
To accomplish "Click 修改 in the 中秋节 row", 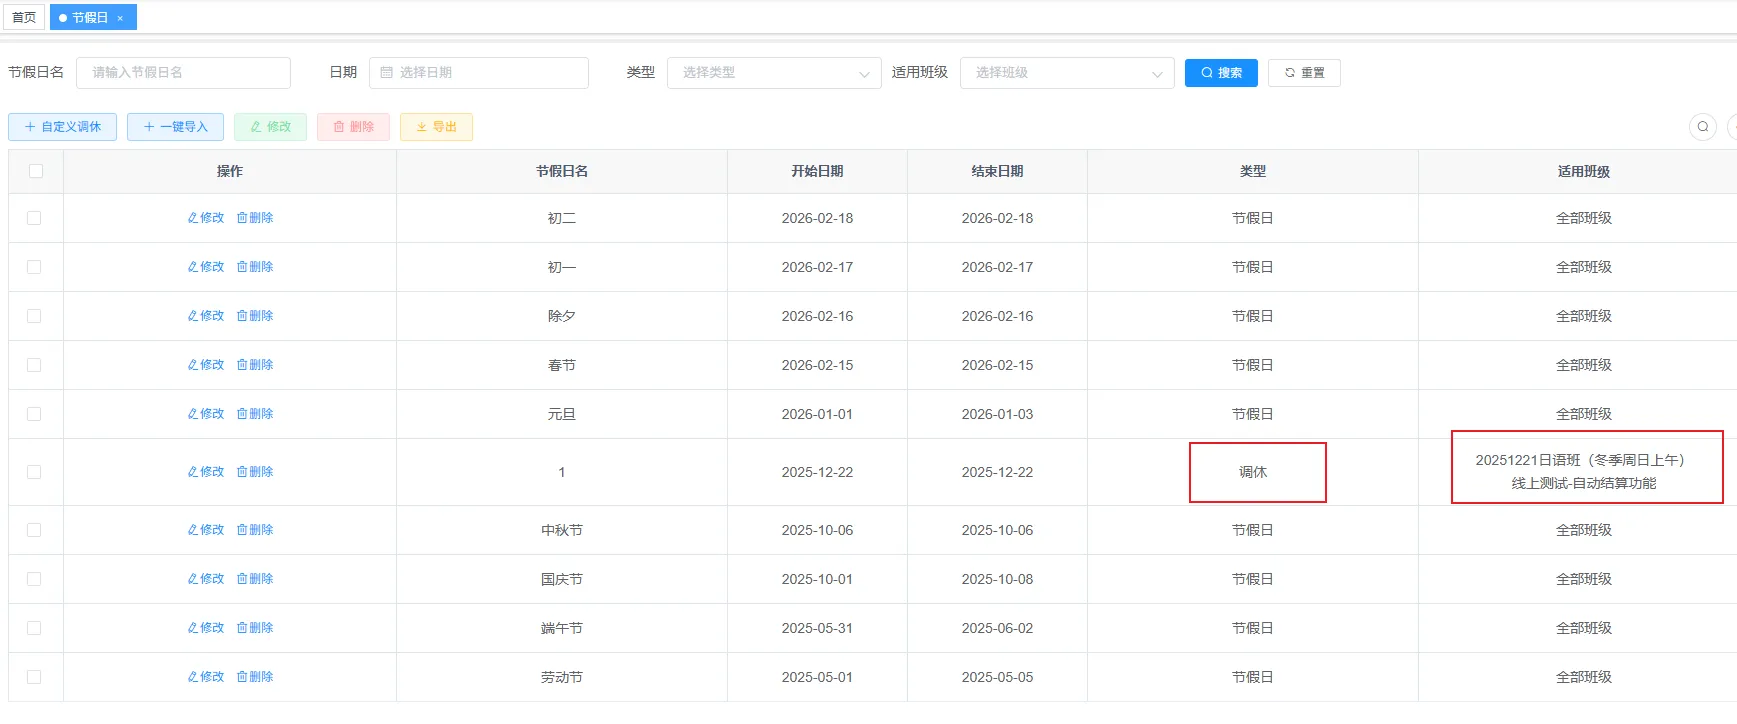I will tap(206, 530).
